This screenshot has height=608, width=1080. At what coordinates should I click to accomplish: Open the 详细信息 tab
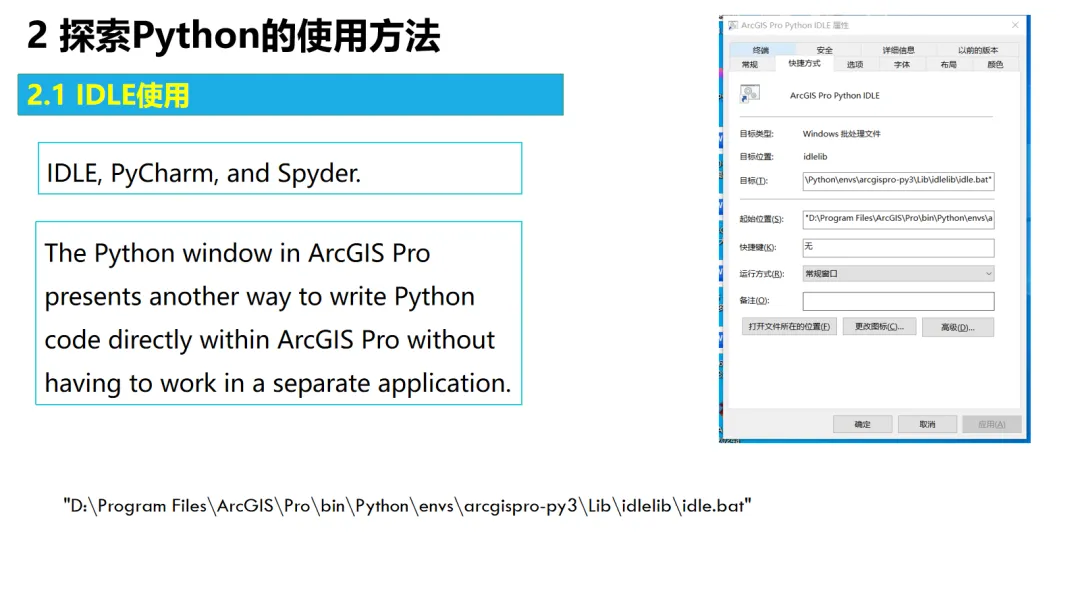pos(898,50)
